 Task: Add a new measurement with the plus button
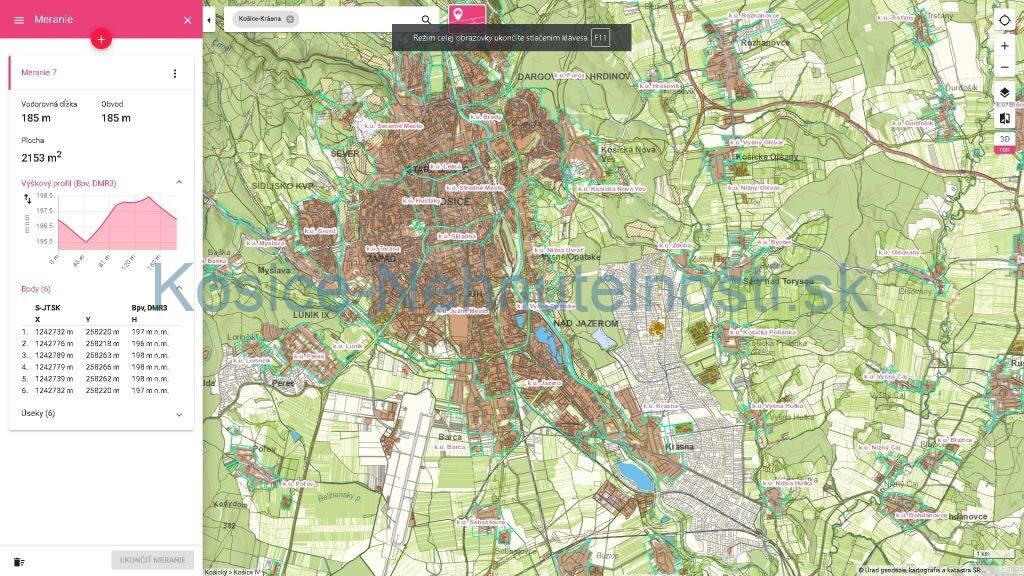[x=101, y=39]
